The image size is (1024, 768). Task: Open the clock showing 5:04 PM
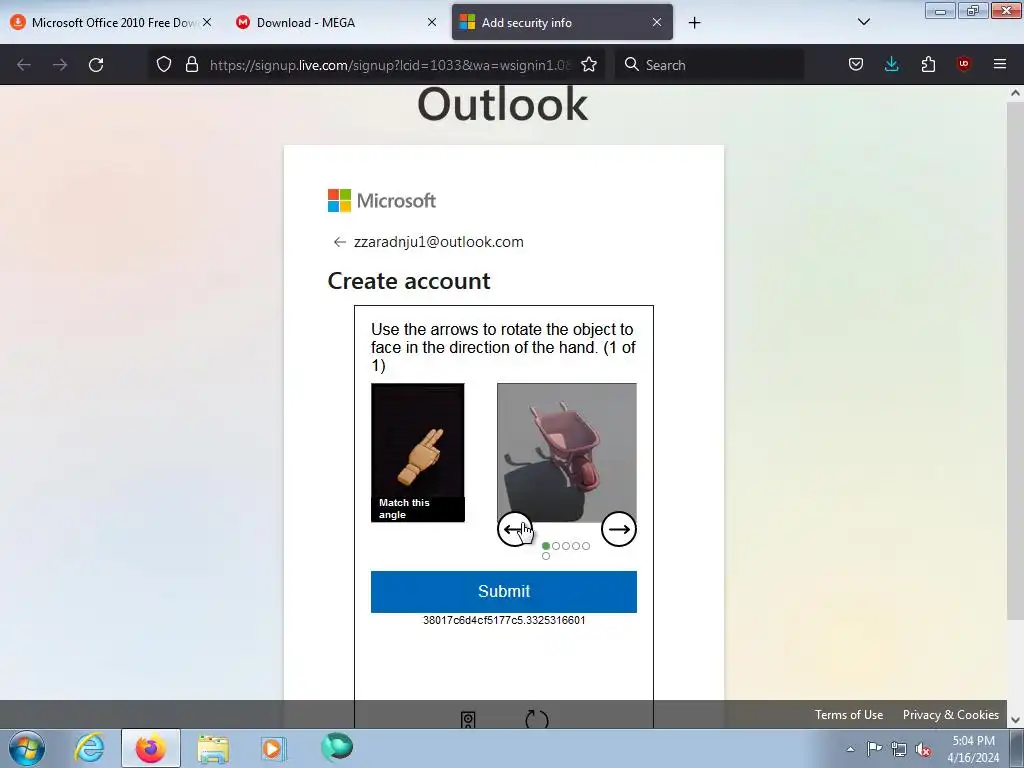973,749
